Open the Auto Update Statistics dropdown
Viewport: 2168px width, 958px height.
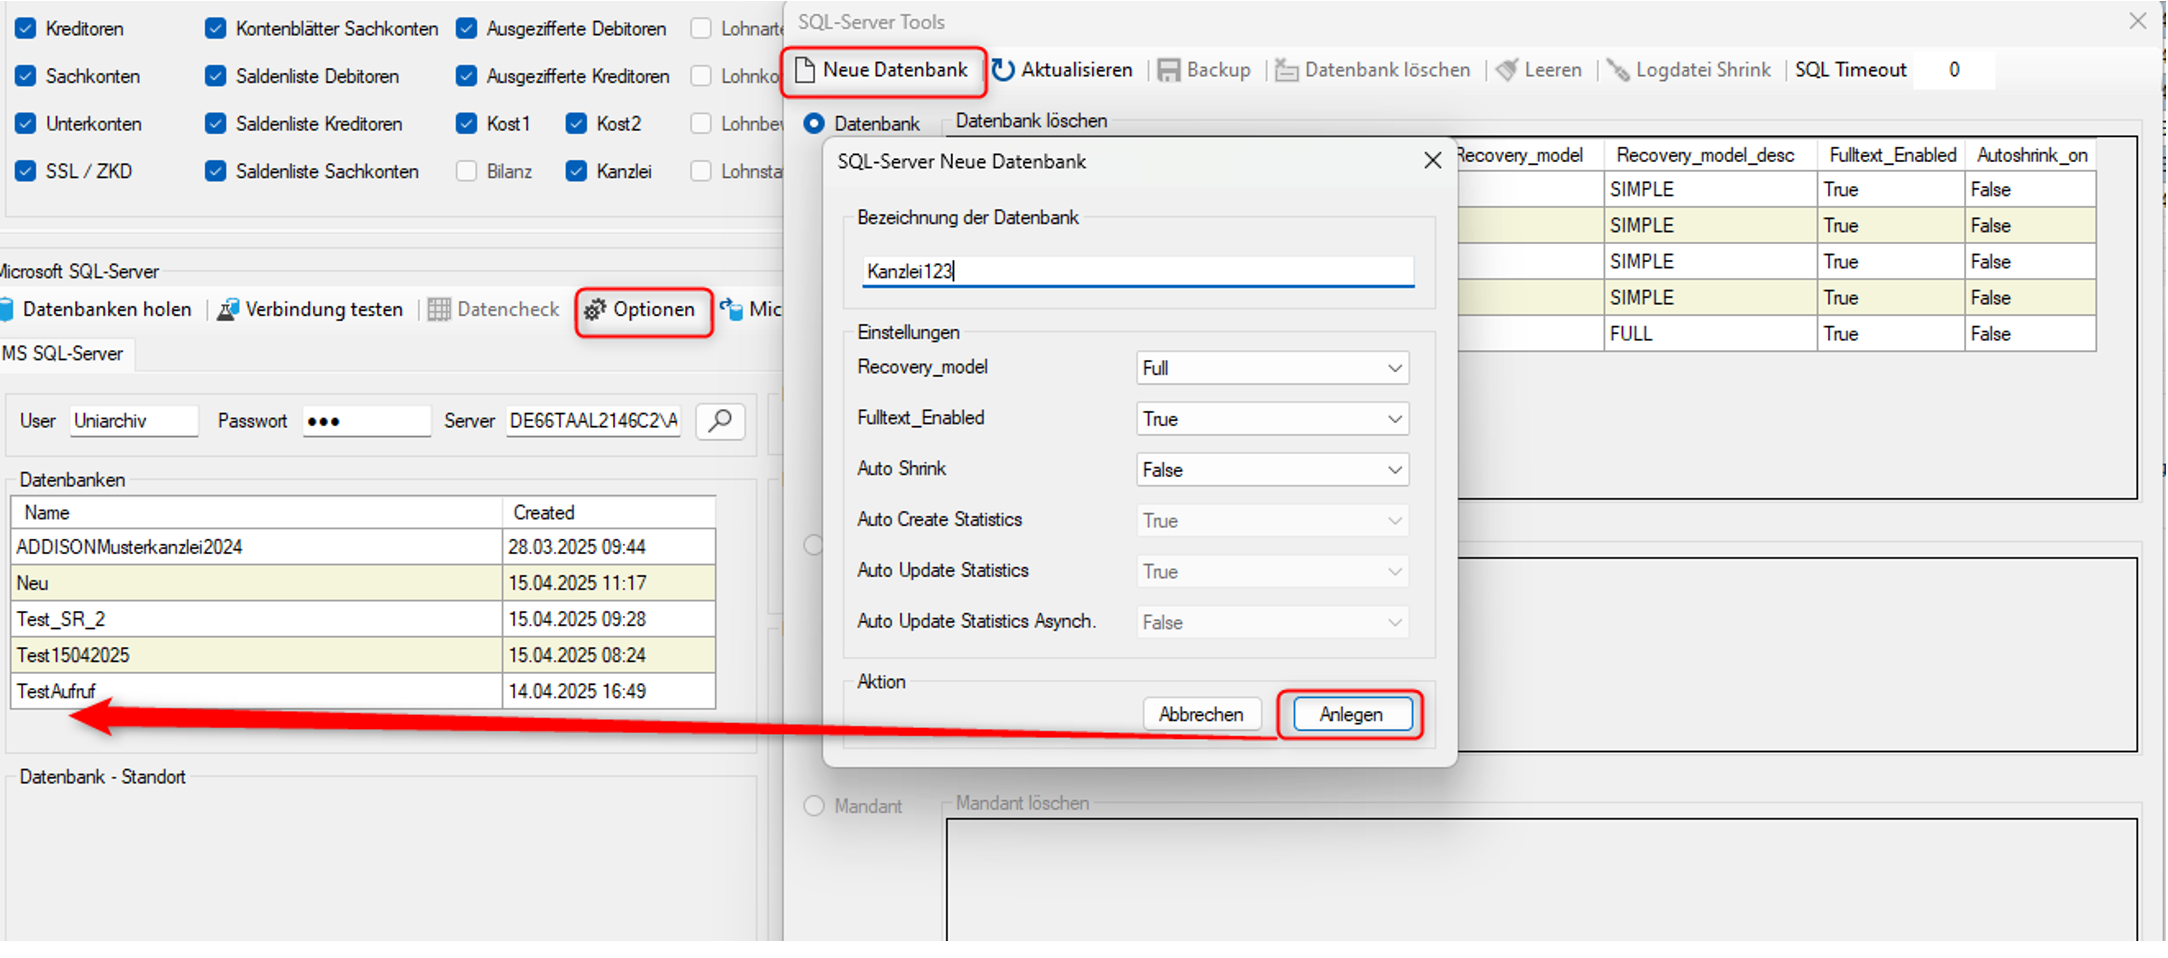1272,572
